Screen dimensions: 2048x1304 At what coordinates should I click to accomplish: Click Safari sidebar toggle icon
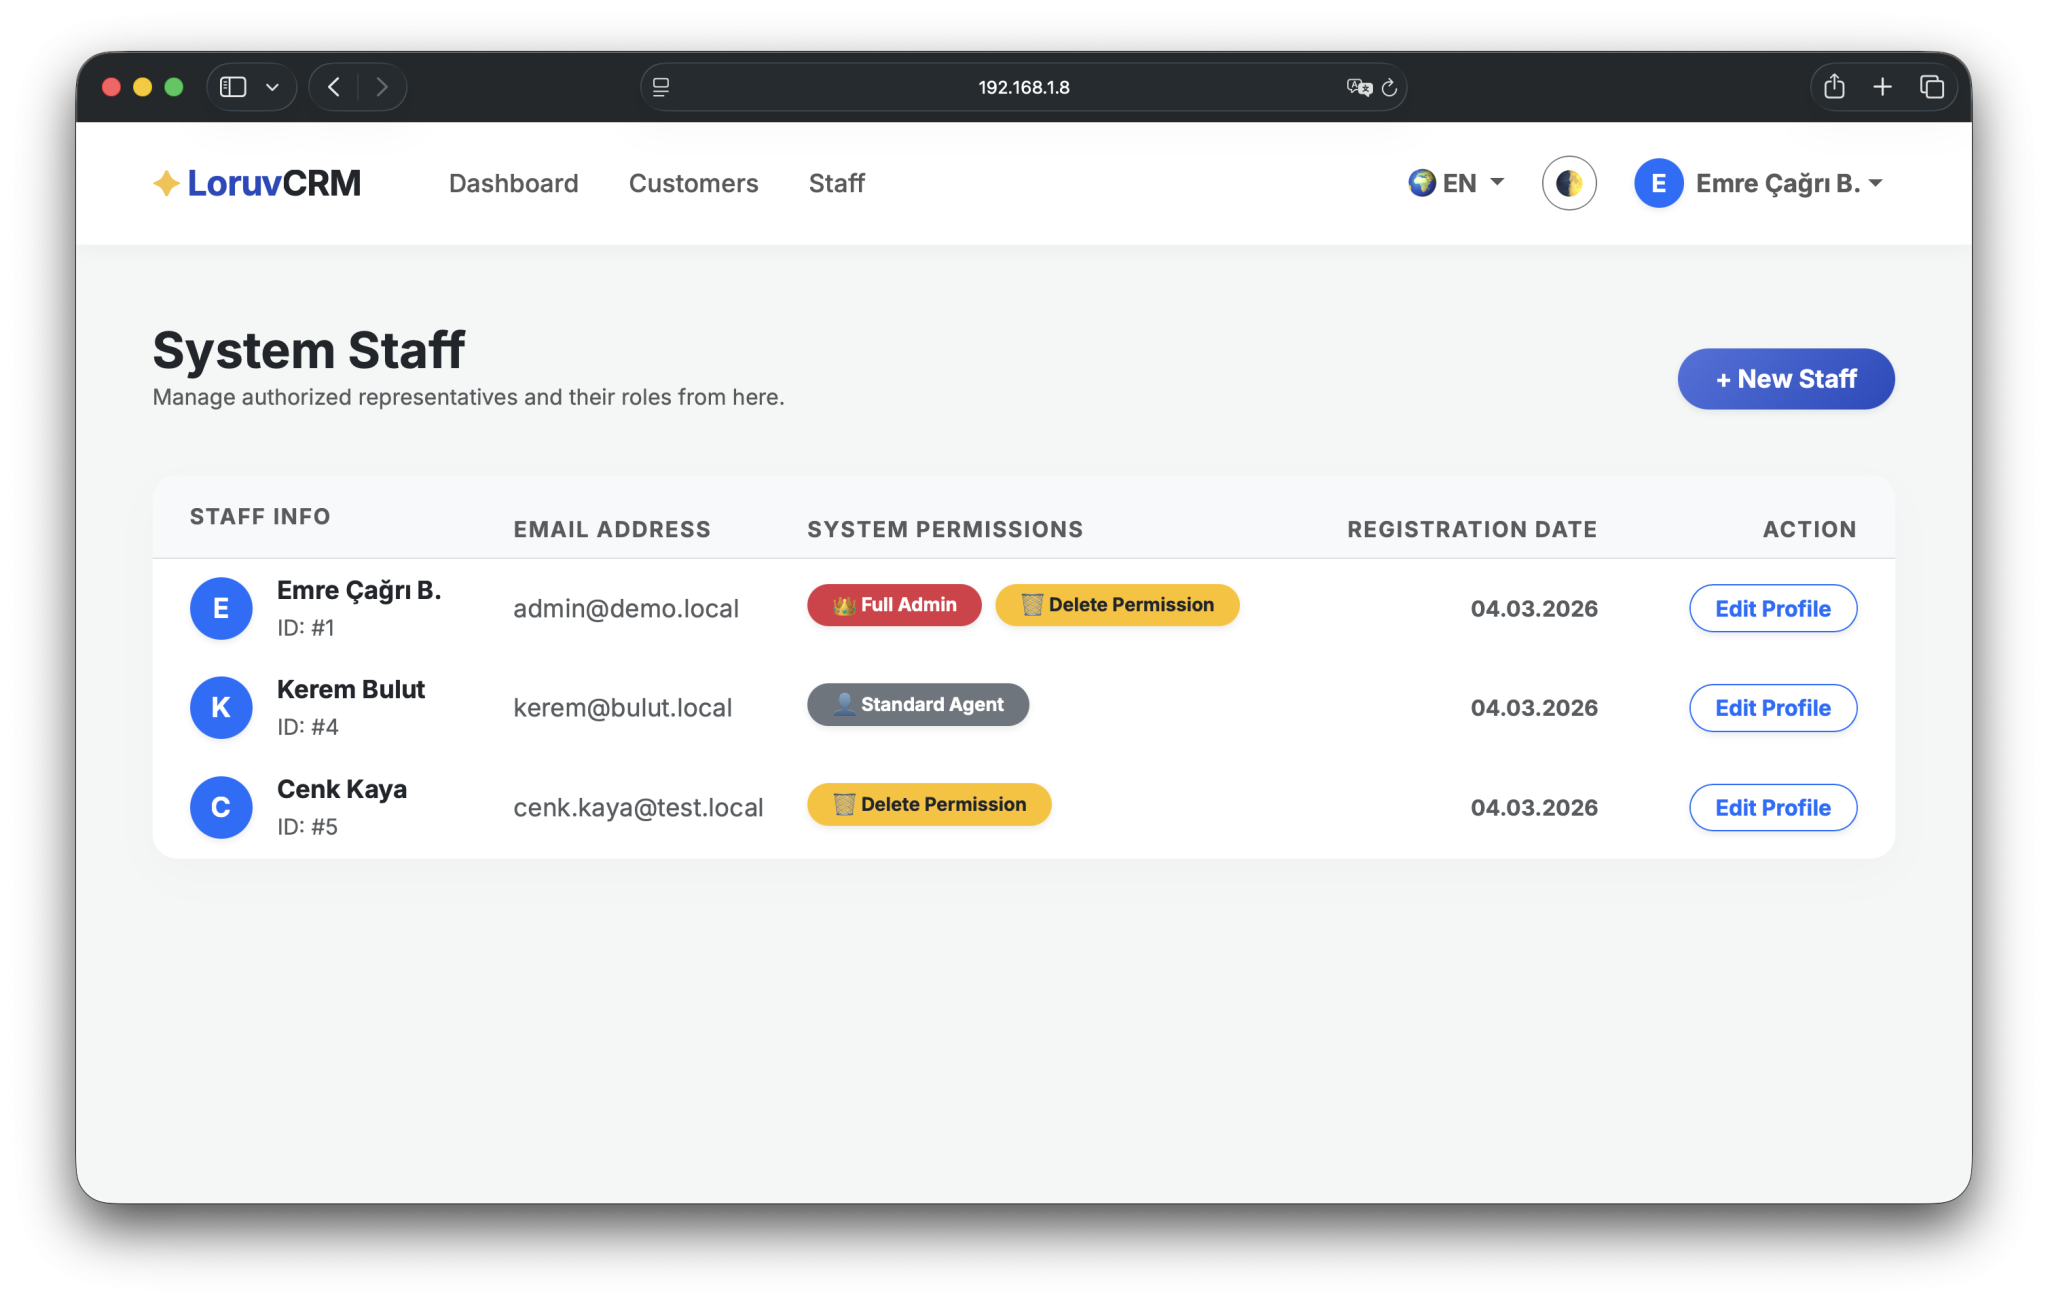coord(233,87)
